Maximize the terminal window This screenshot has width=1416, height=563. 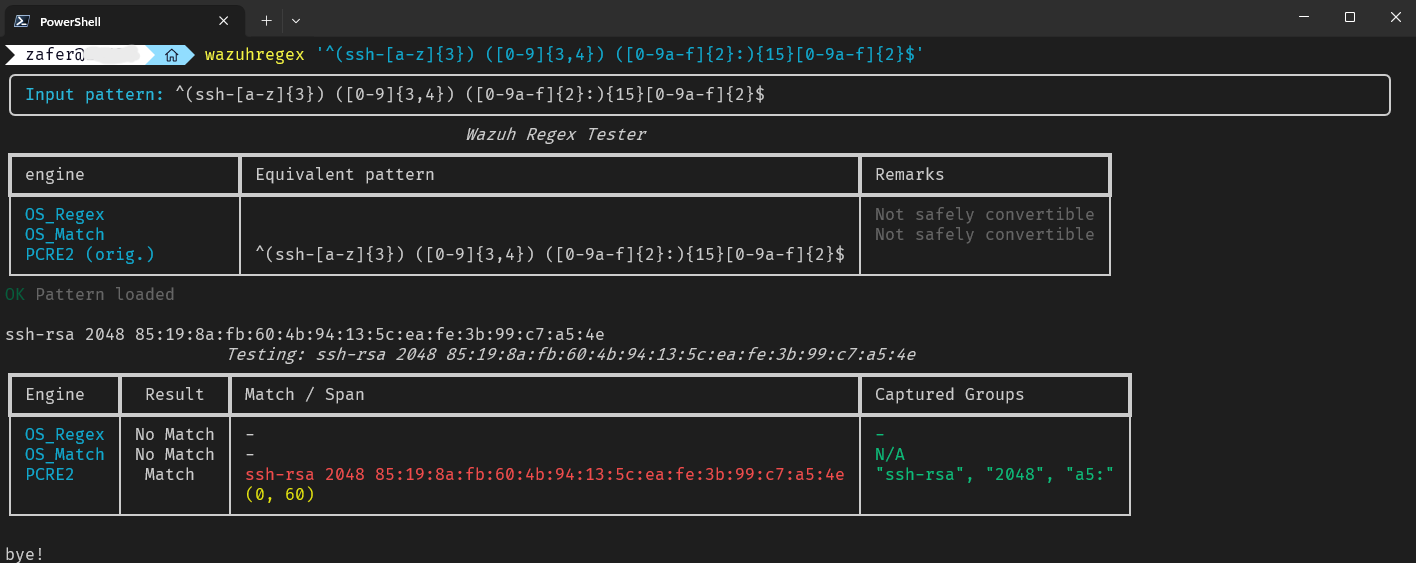pyautogui.click(x=1350, y=17)
